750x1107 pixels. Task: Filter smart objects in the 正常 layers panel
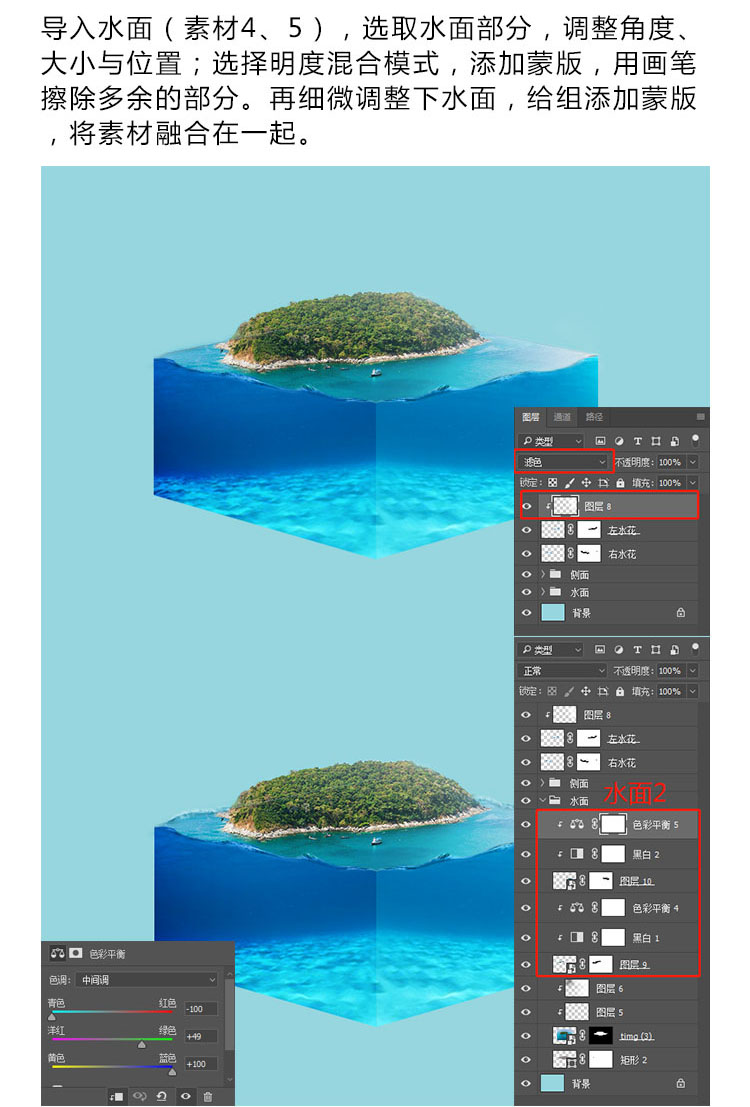point(674,650)
